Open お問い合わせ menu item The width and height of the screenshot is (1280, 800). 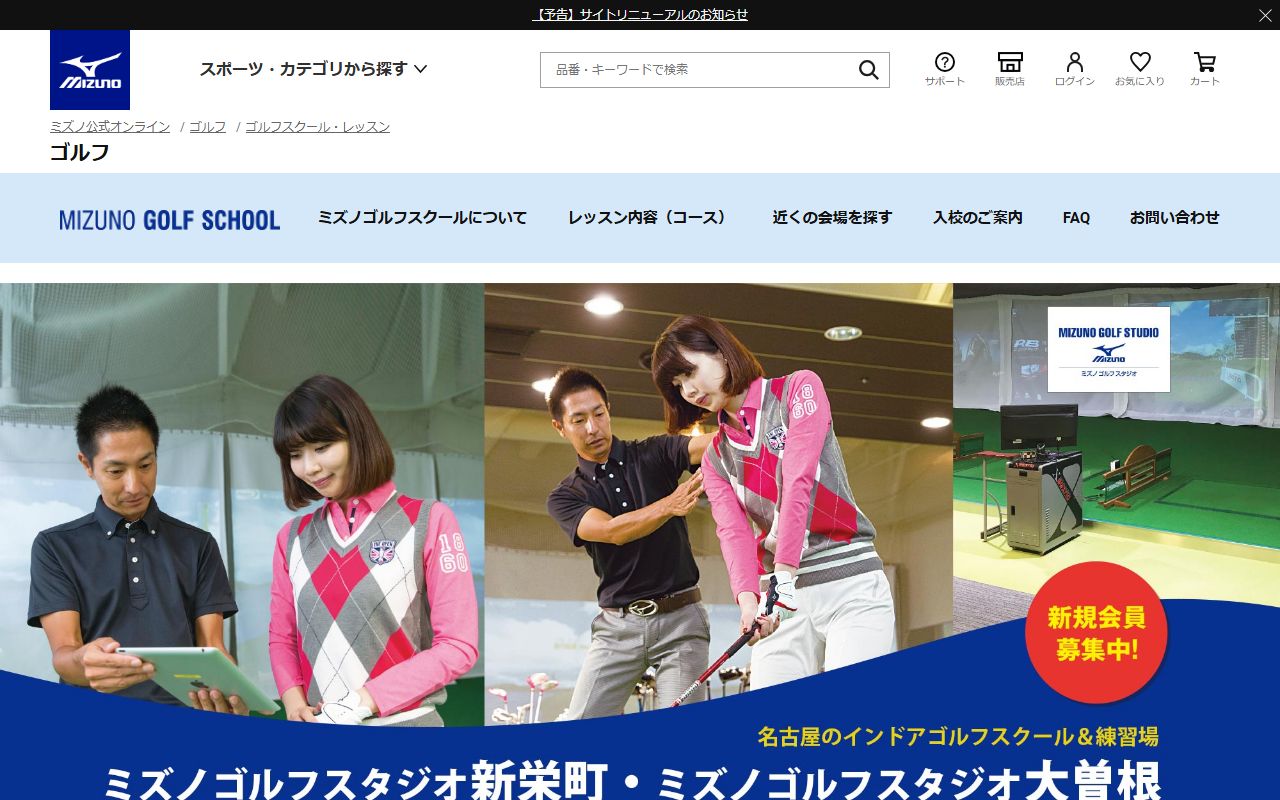coord(1175,218)
